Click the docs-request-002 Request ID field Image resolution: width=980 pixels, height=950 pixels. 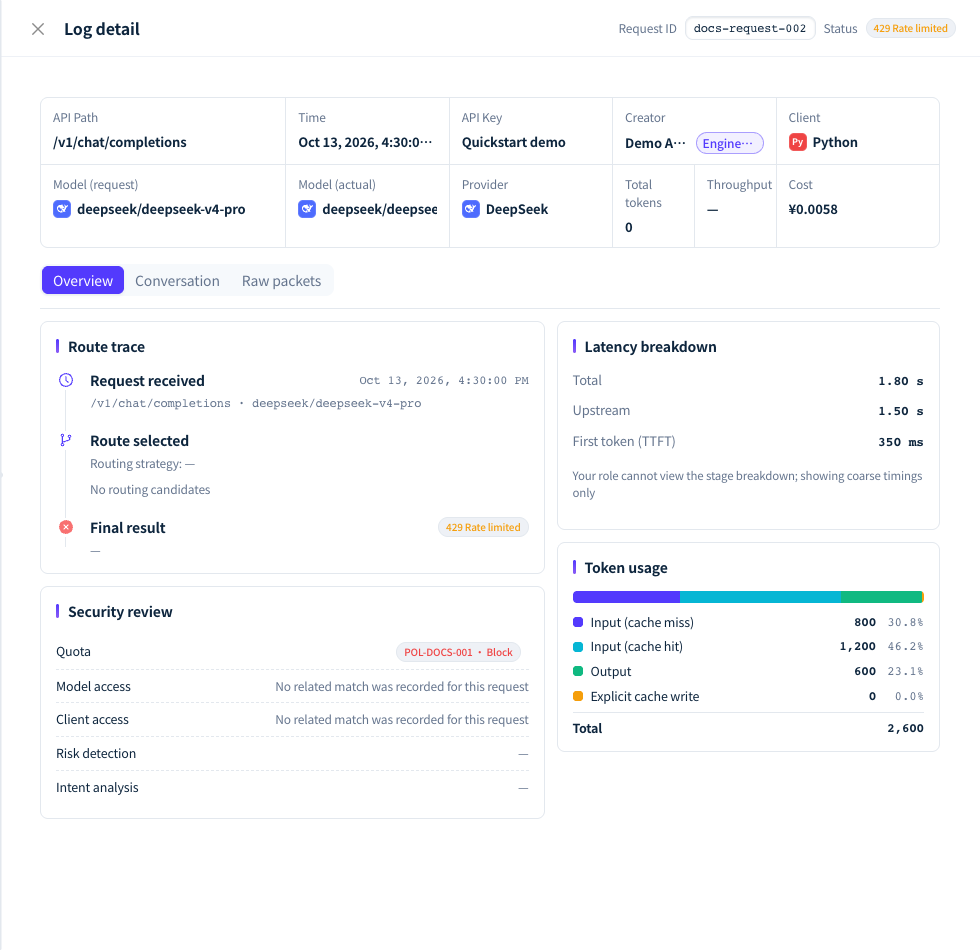(750, 28)
